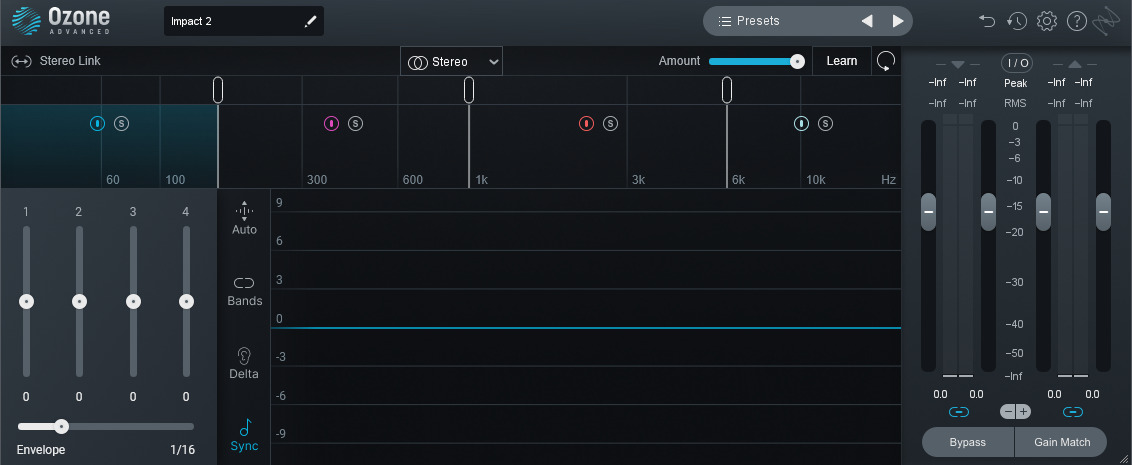1132x465 pixels.
Task: Adjust the band 3 impact slider
Action: [133, 301]
